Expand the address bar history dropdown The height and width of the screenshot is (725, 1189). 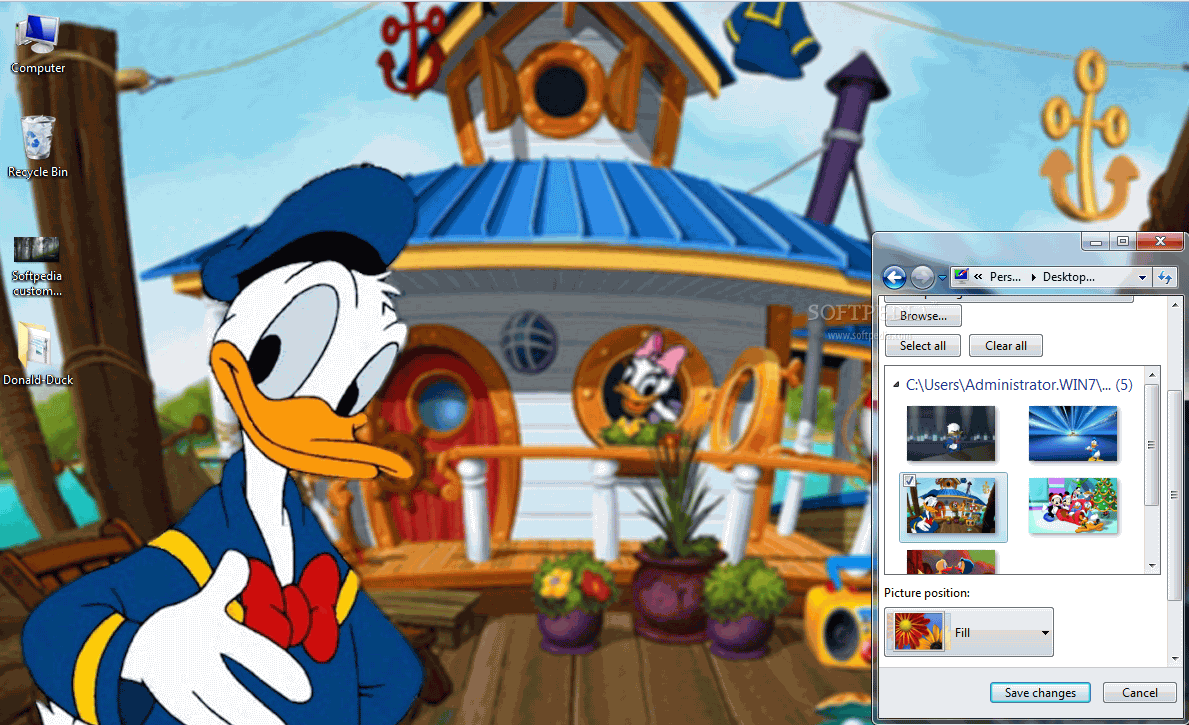coord(1142,278)
